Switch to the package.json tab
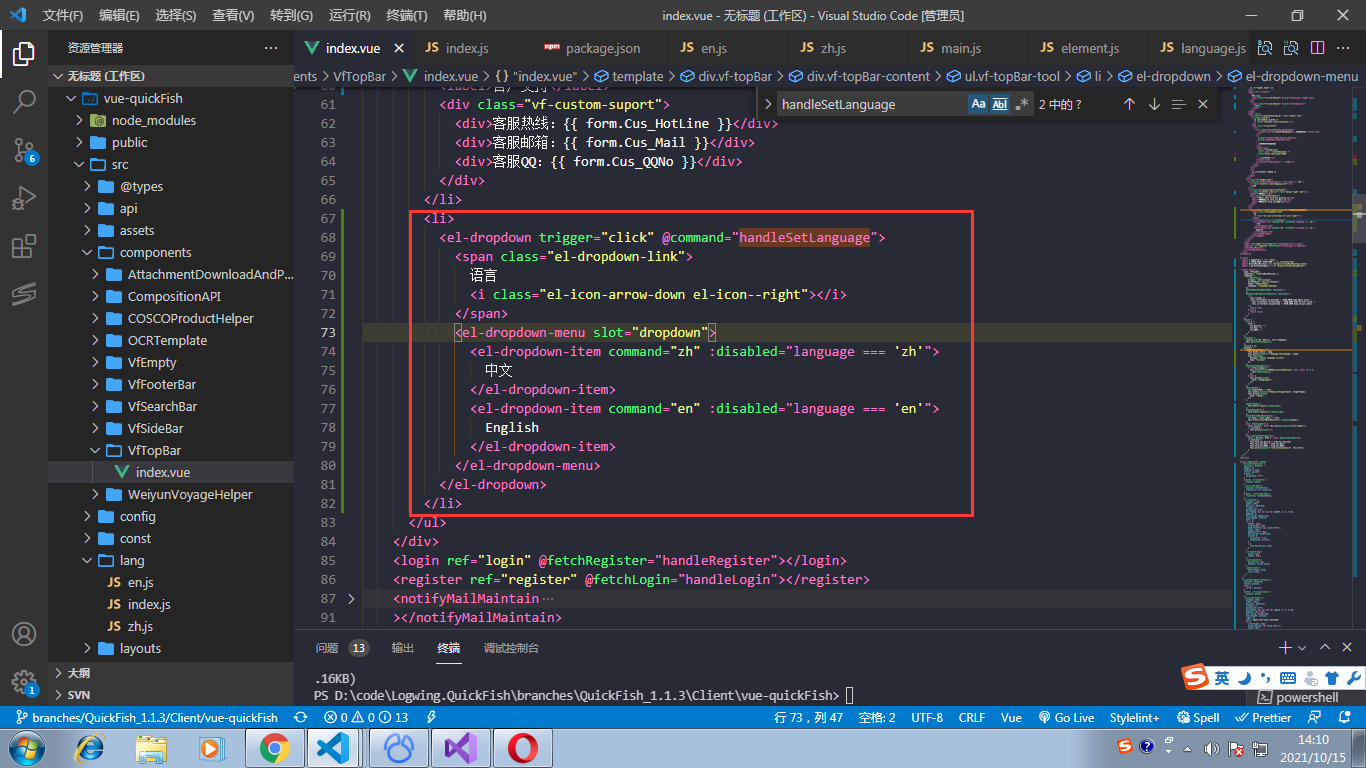Viewport: 1366px width, 768px height. pos(602,48)
